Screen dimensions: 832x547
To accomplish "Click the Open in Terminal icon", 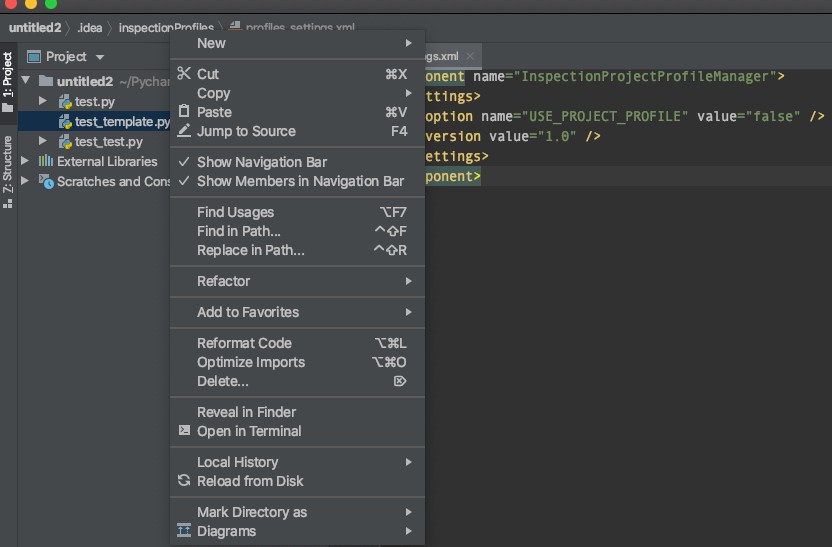I will pyautogui.click(x=184, y=430).
